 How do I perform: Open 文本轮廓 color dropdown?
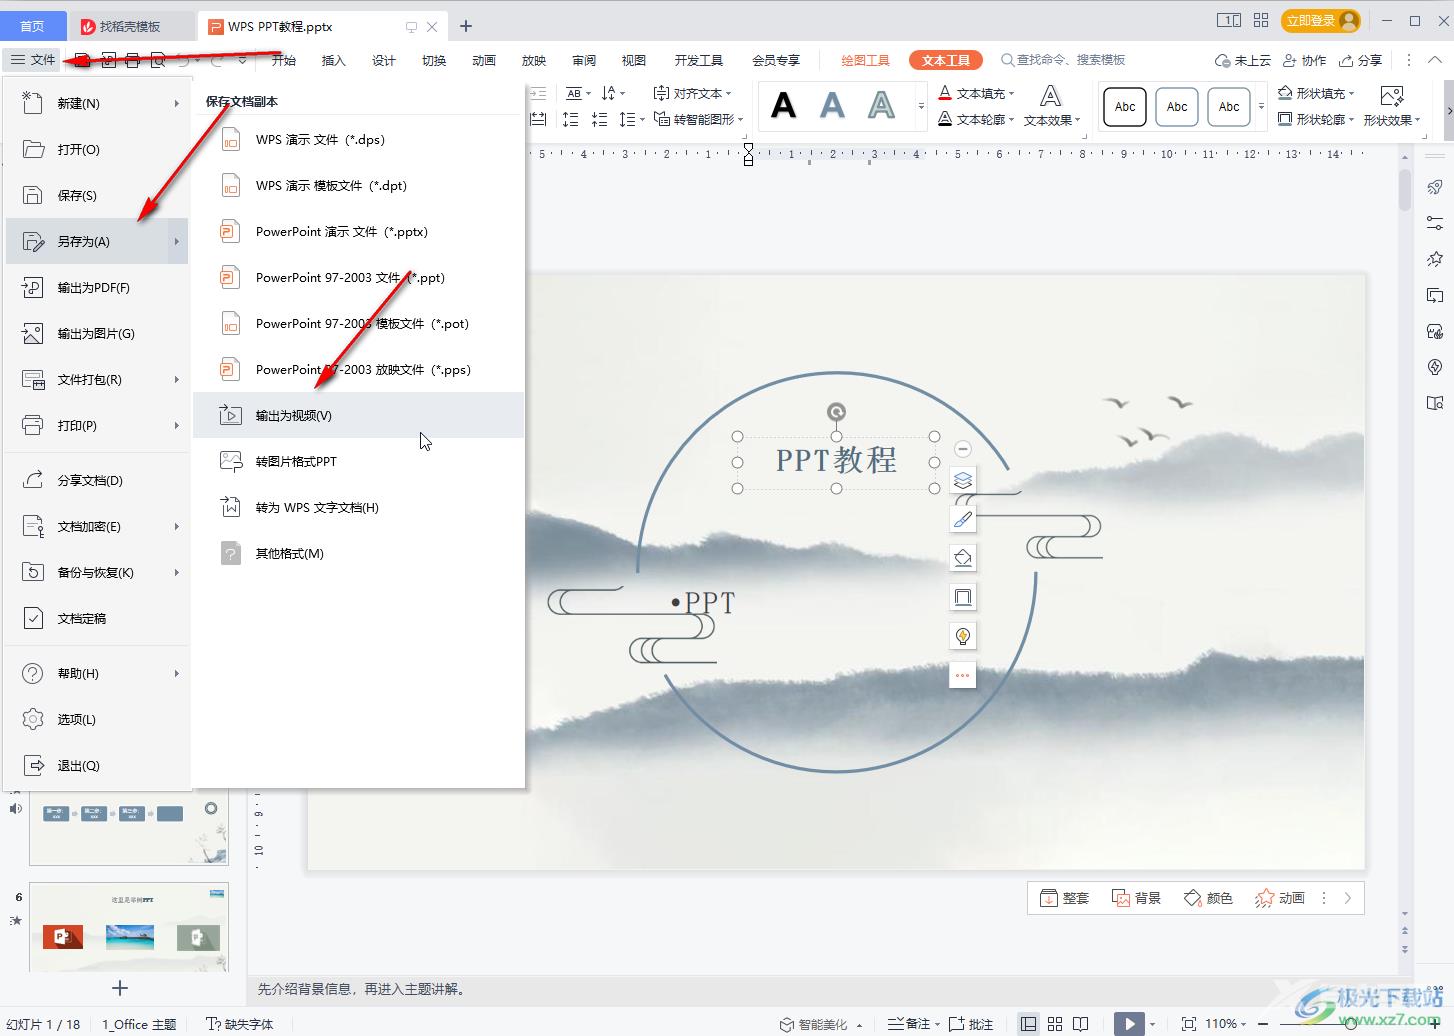click(1012, 119)
